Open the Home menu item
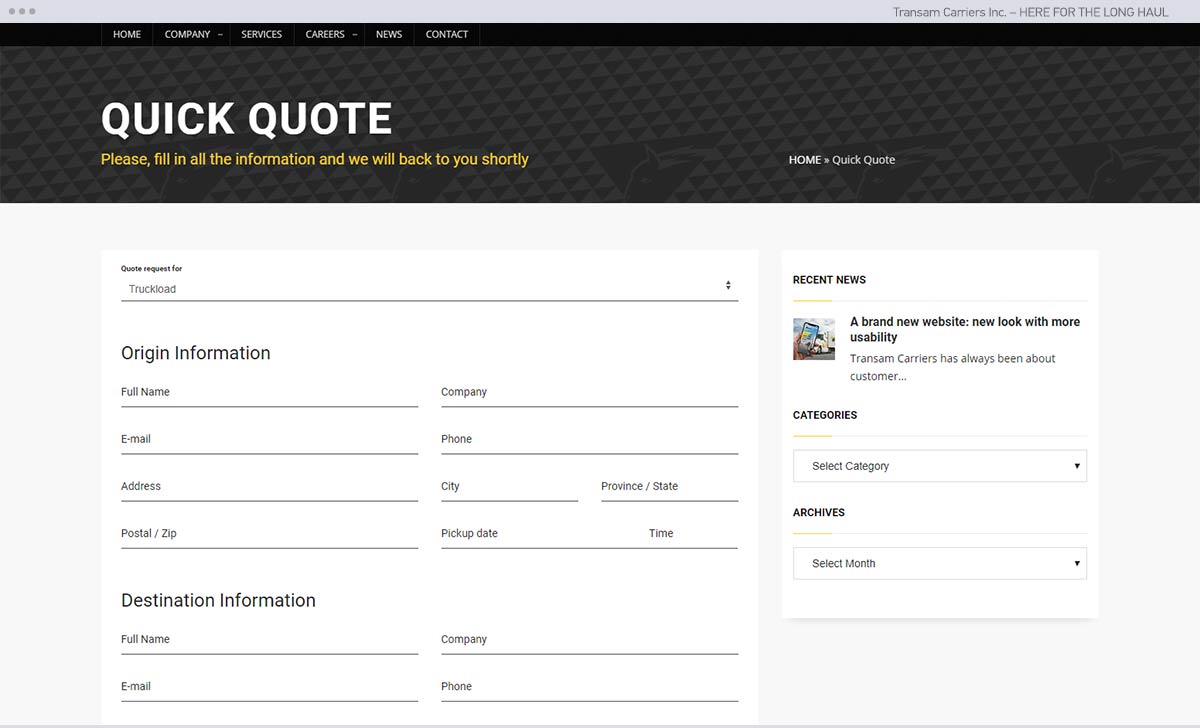Screen dimensions: 1200x728 (x=127, y=34)
